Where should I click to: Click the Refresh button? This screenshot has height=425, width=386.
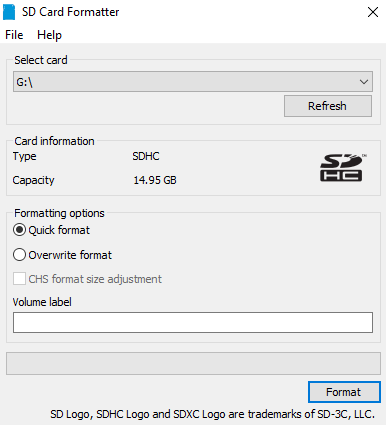pos(328,106)
